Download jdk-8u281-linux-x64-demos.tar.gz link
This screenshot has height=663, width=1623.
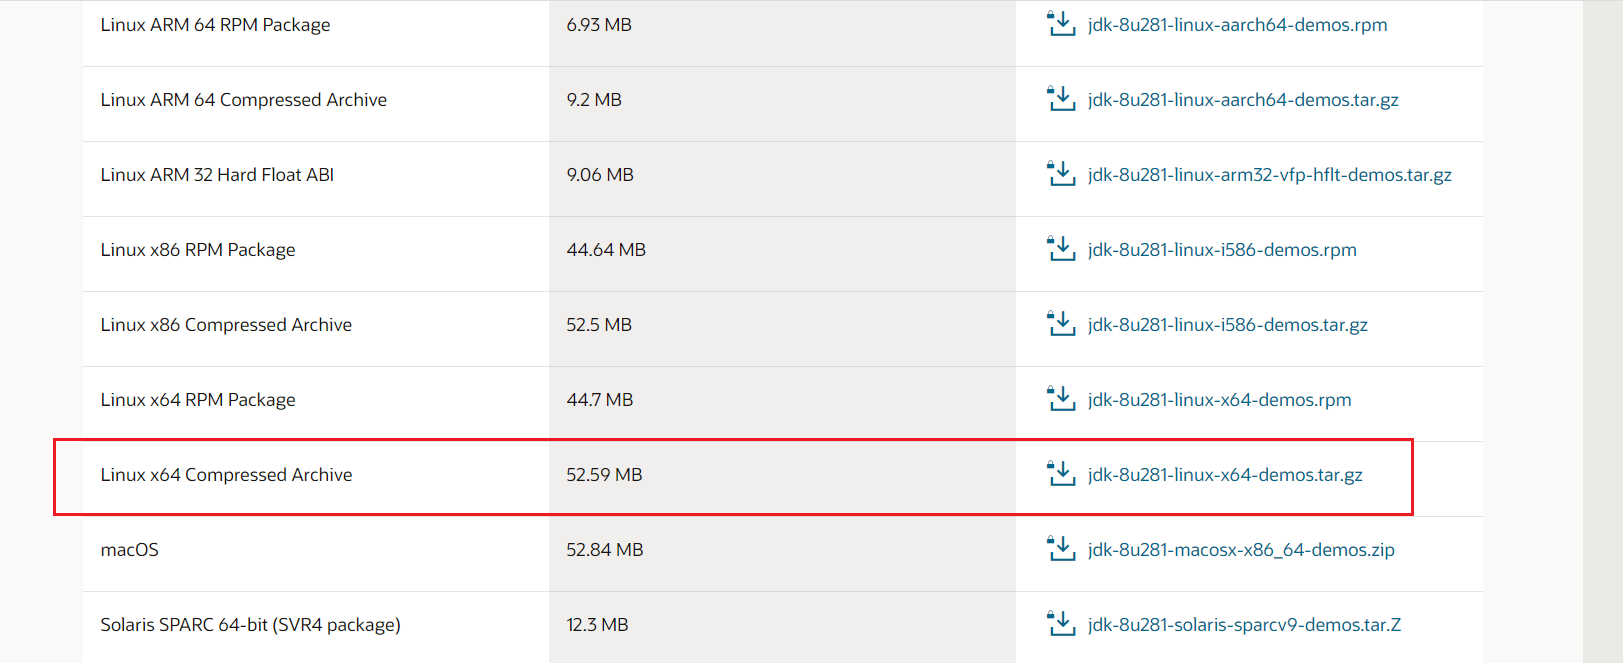(1225, 475)
